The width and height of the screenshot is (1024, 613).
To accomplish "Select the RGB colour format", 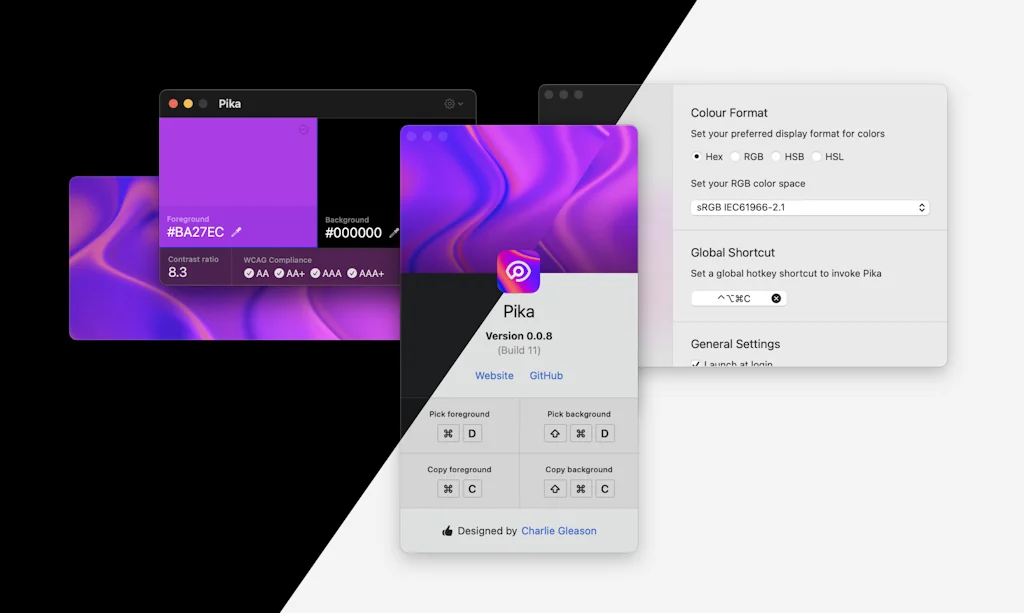I will pos(735,157).
